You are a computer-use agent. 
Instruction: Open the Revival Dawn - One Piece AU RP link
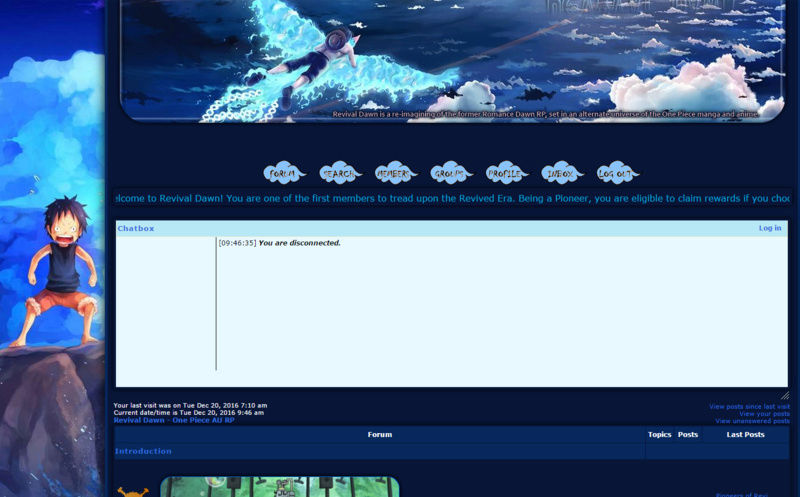coord(174,420)
